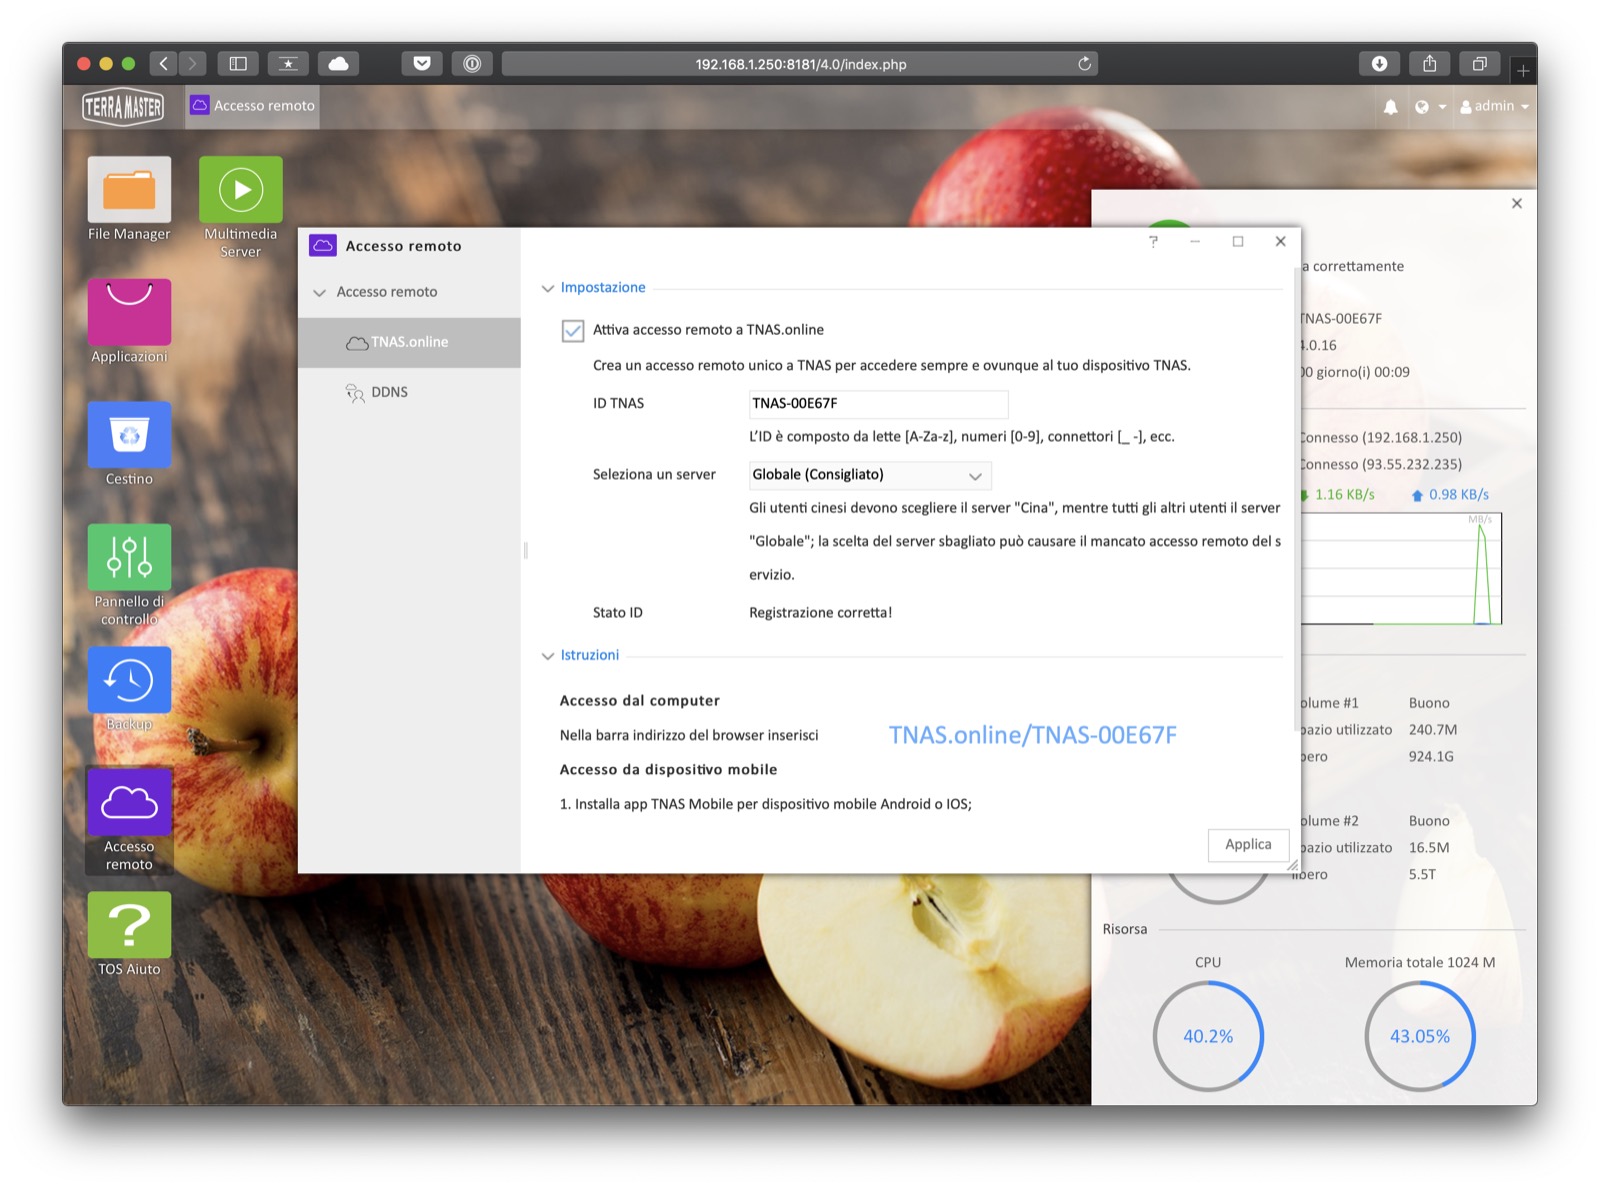Click the TerraMaster logo
The image size is (1600, 1188).
coord(123,106)
